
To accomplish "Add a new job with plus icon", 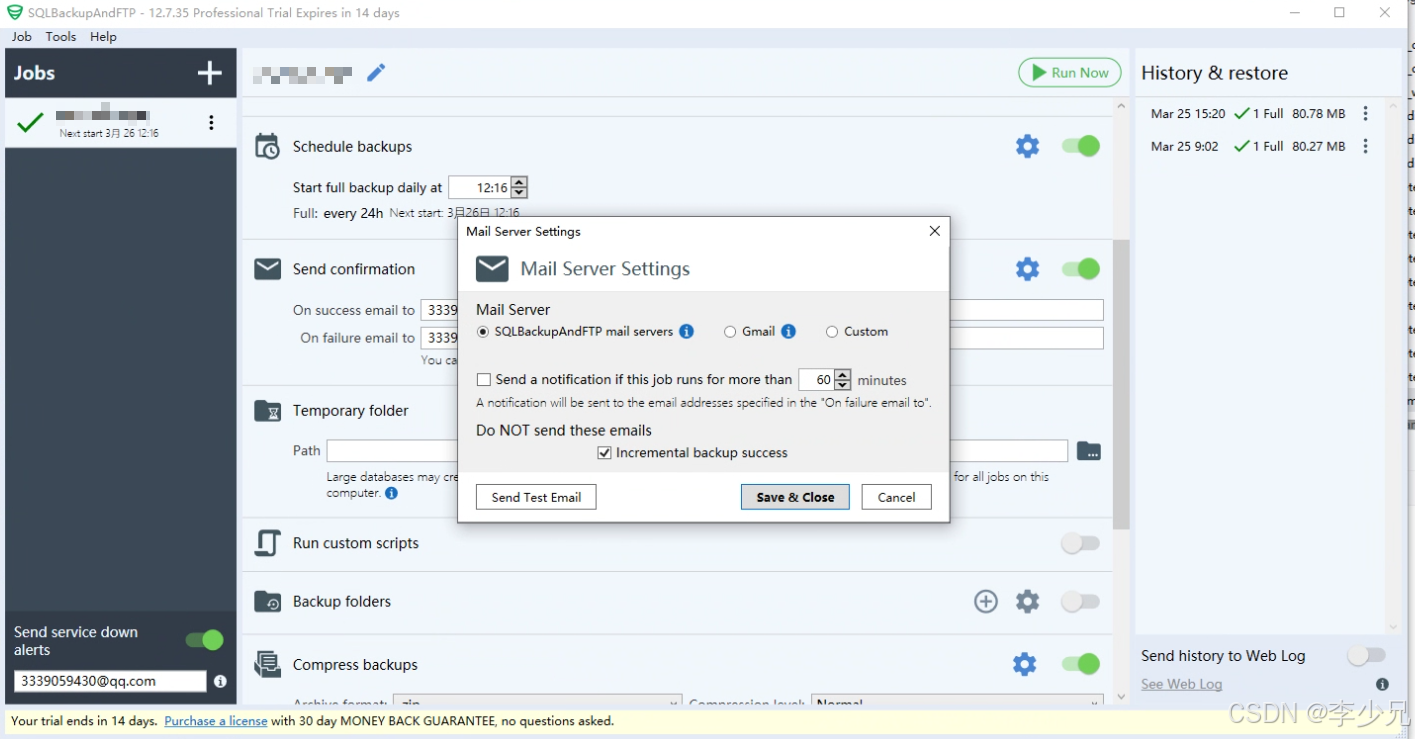I will click(x=209, y=73).
